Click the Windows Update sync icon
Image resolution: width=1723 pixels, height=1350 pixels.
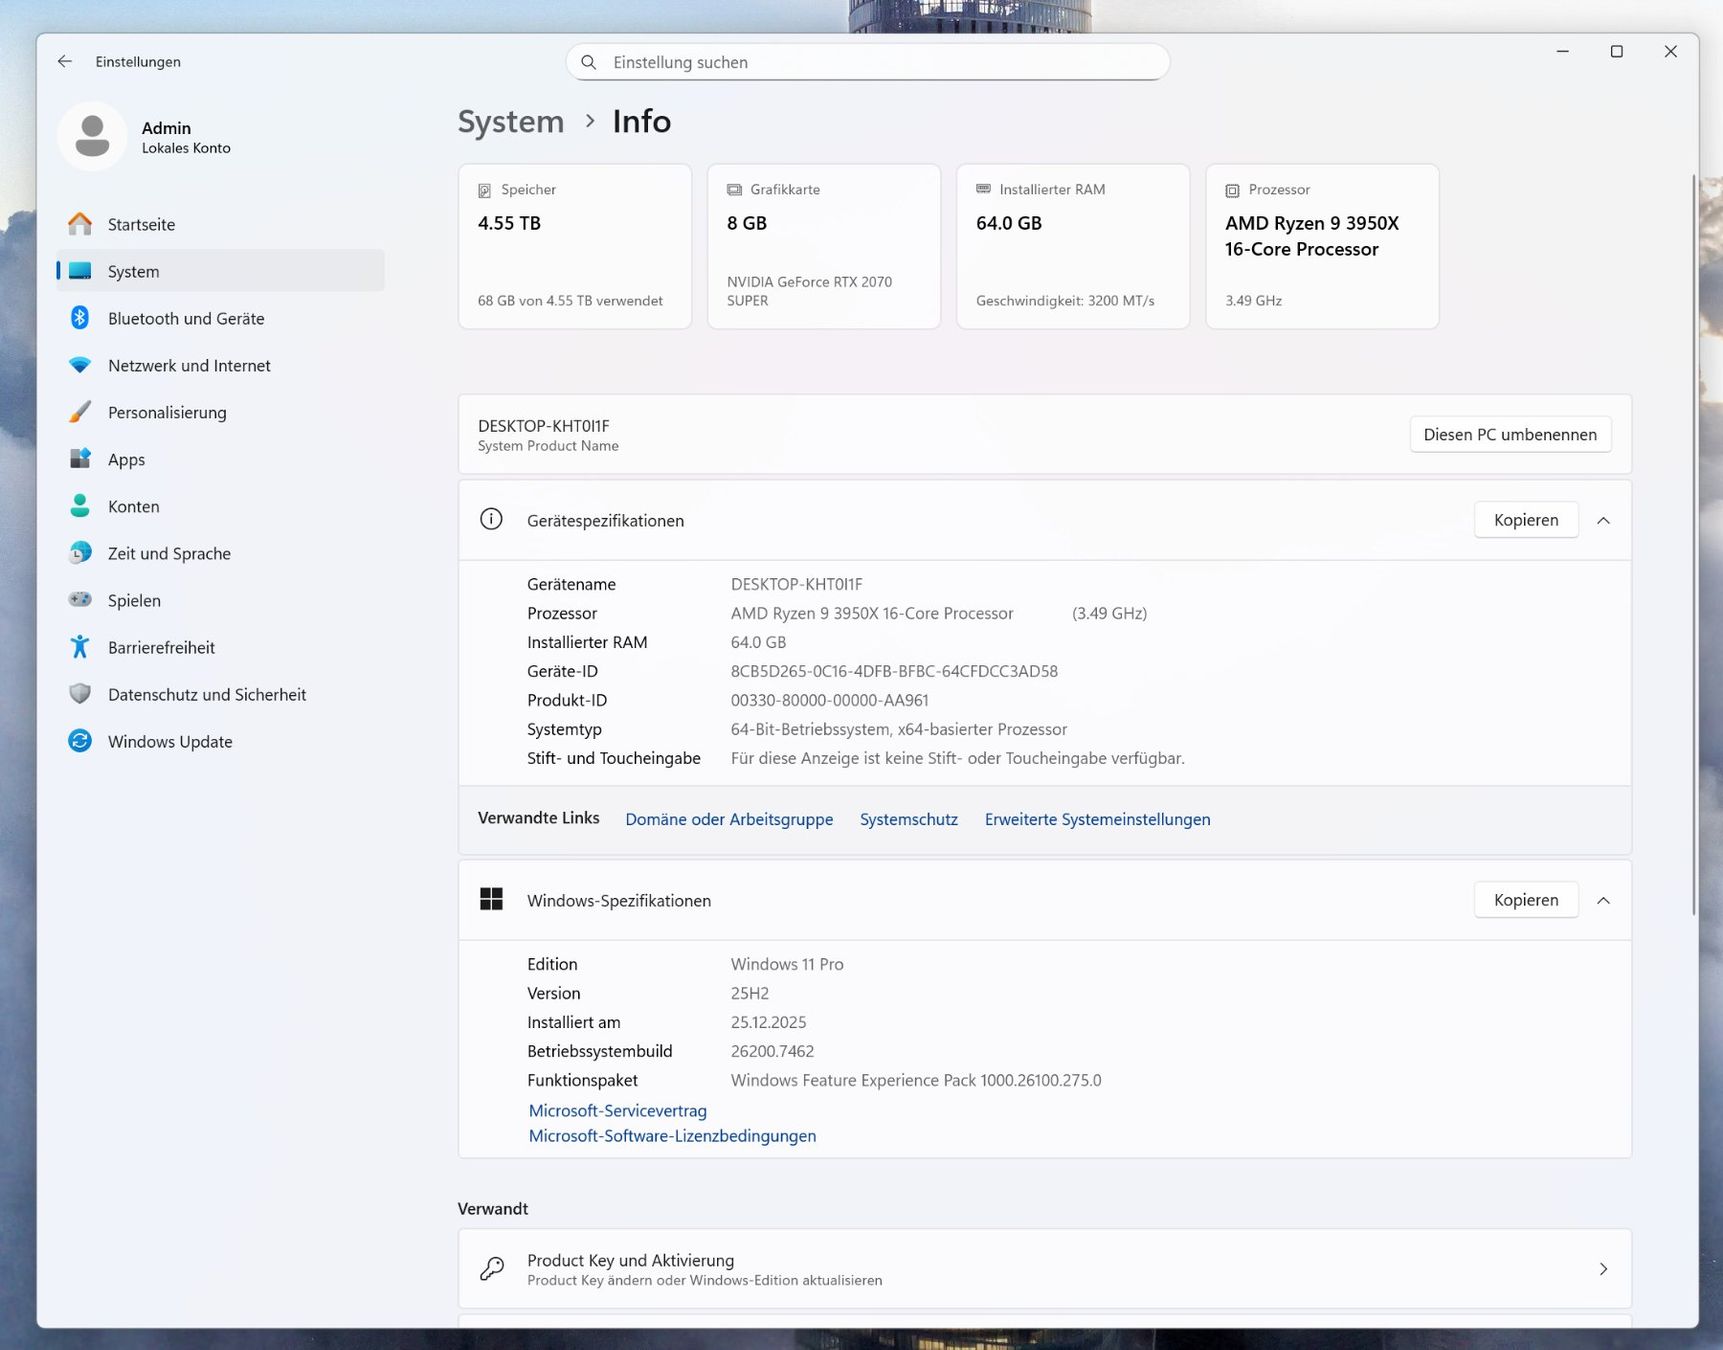click(x=80, y=741)
